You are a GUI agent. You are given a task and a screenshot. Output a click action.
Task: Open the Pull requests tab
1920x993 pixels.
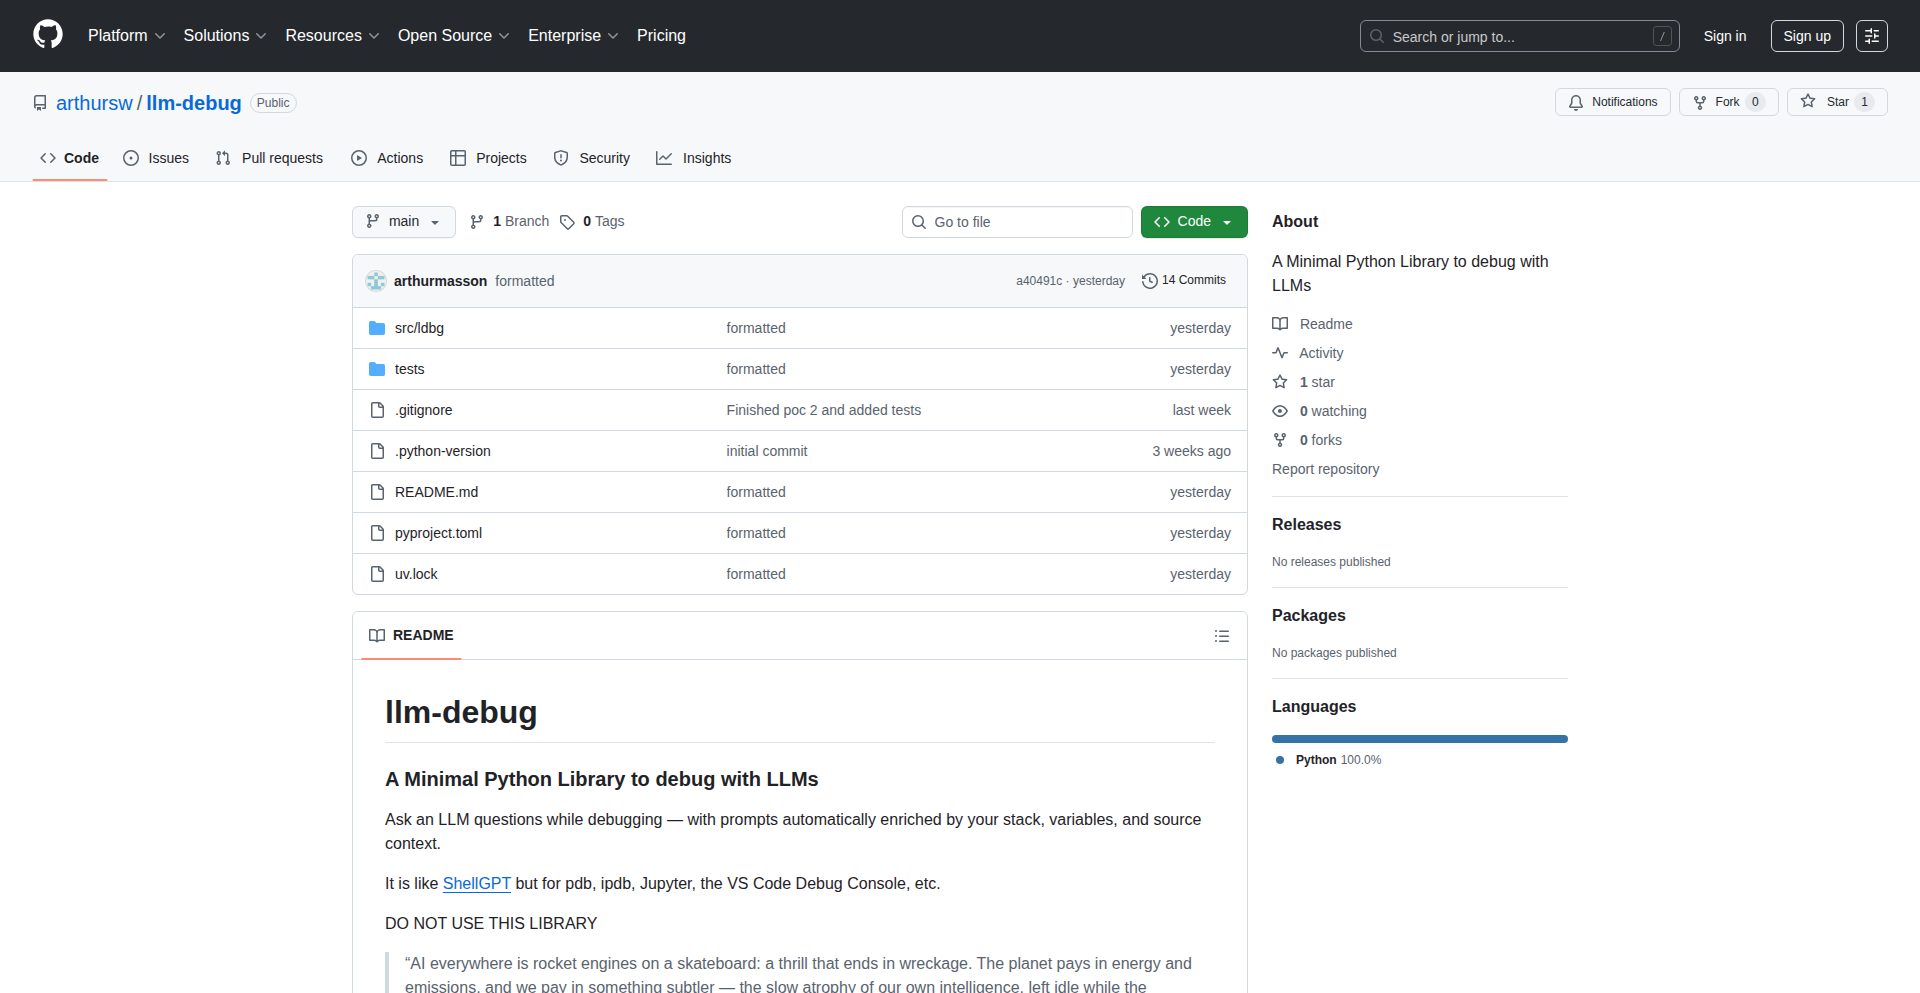coord(269,158)
